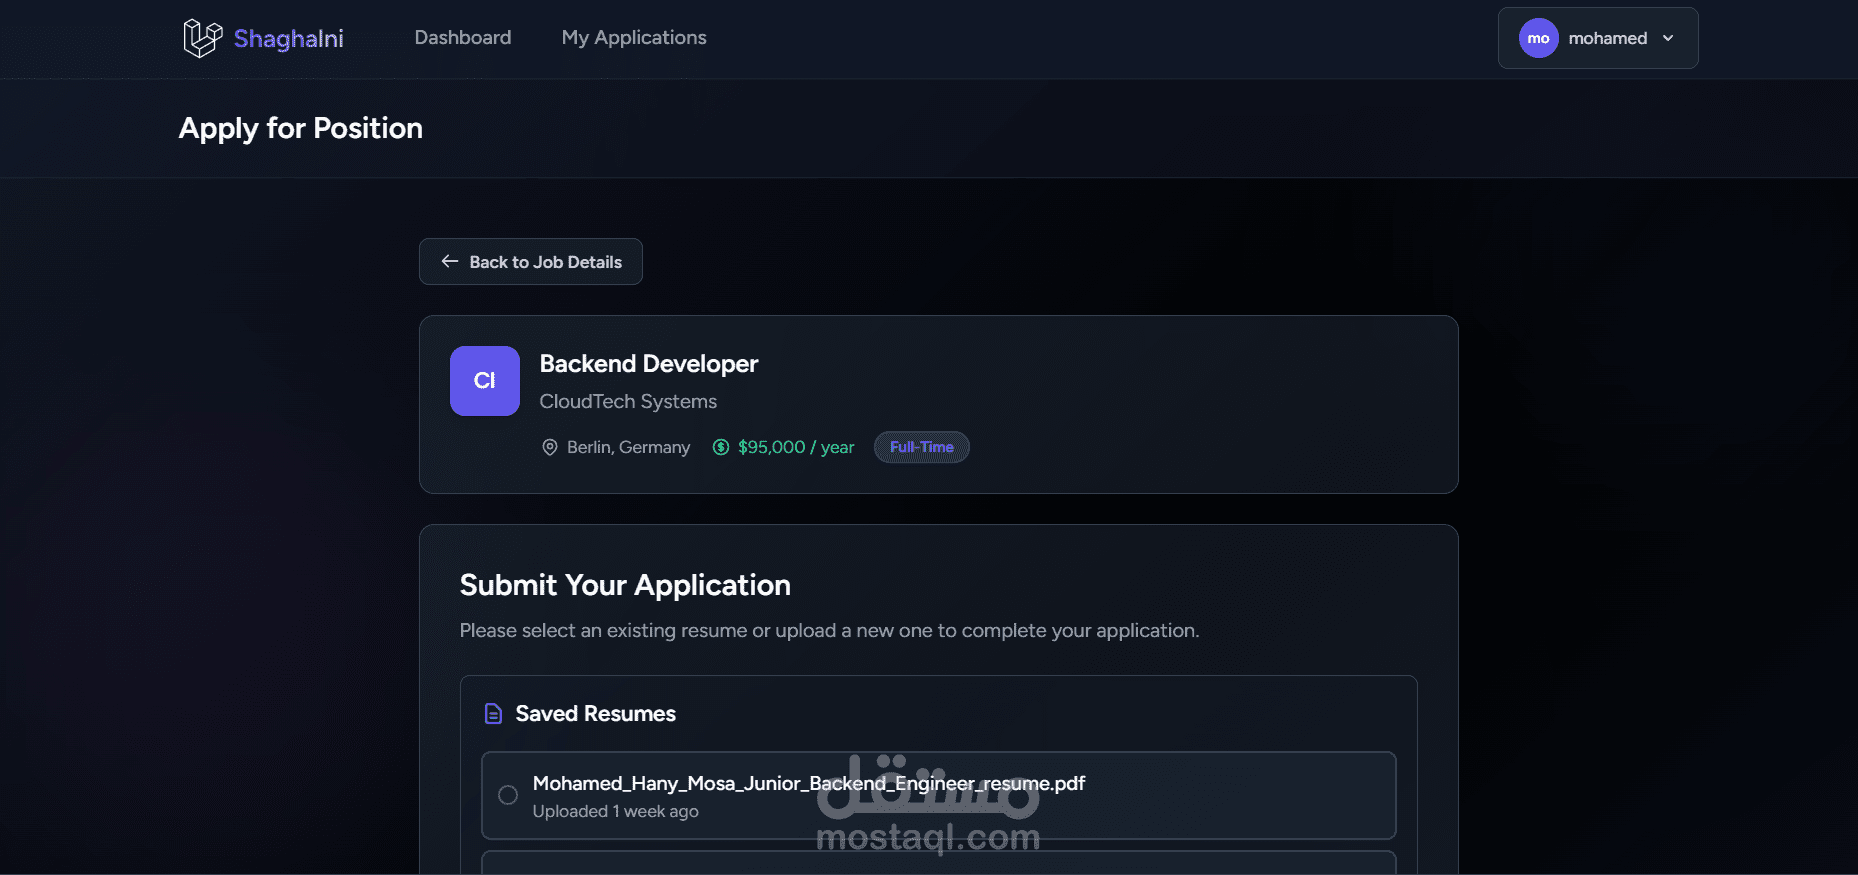Image resolution: width=1858 pixels, height=875 pixels.
Task: Open the mohamed user dropdown
Action: (1598, 38)
